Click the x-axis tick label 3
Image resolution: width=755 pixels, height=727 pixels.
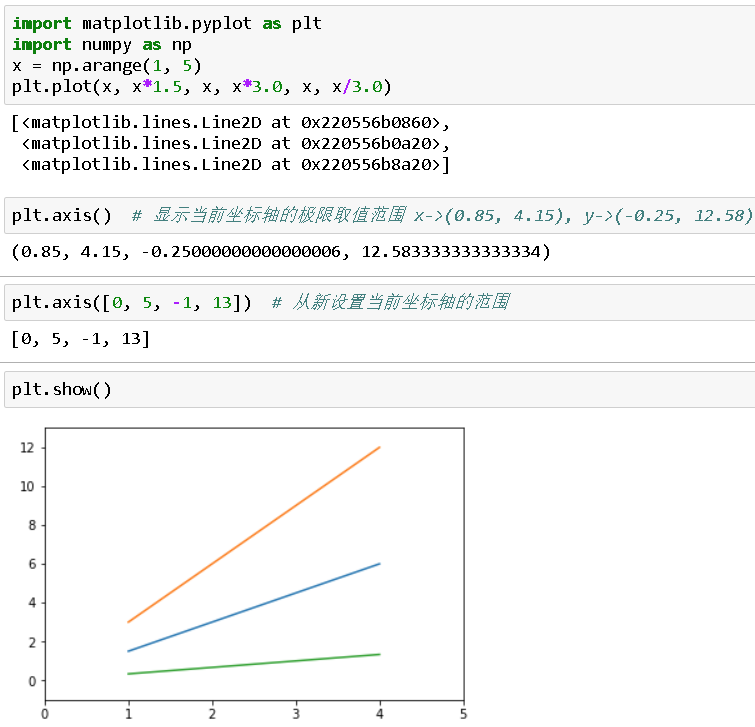point(296,714)
